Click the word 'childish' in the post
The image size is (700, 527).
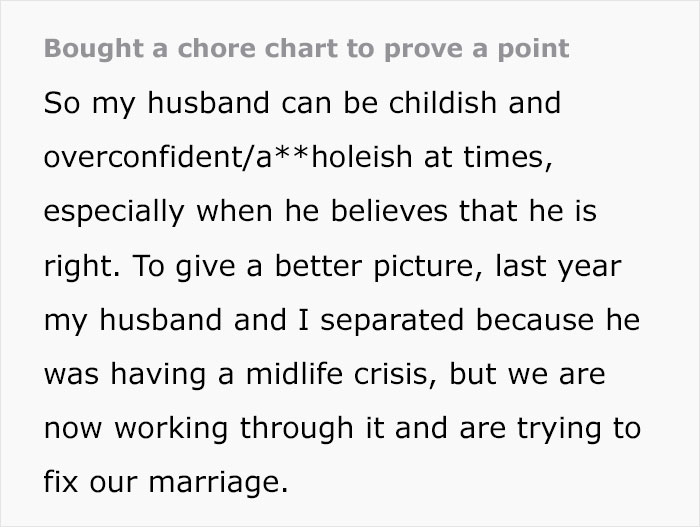click(443, 103)
